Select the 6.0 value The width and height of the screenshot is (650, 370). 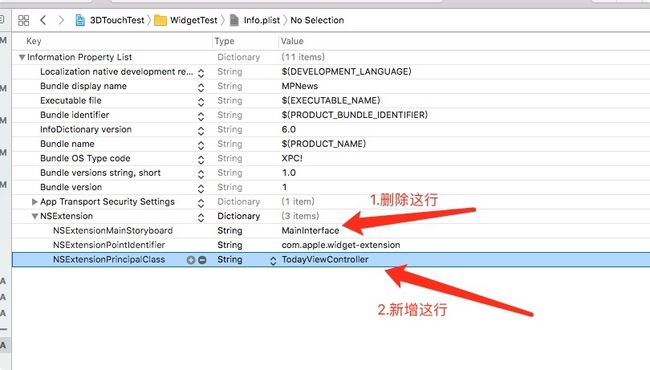(289, 129)
